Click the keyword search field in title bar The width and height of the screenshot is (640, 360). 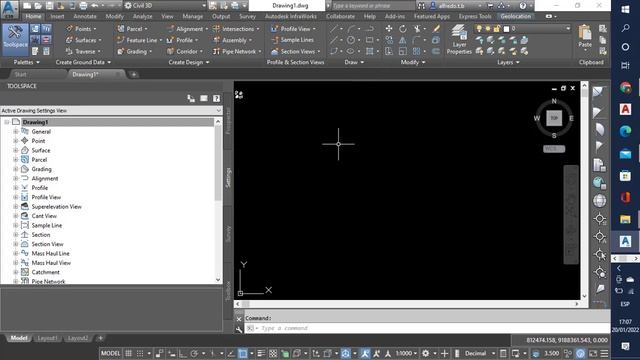tap(373, 6)
